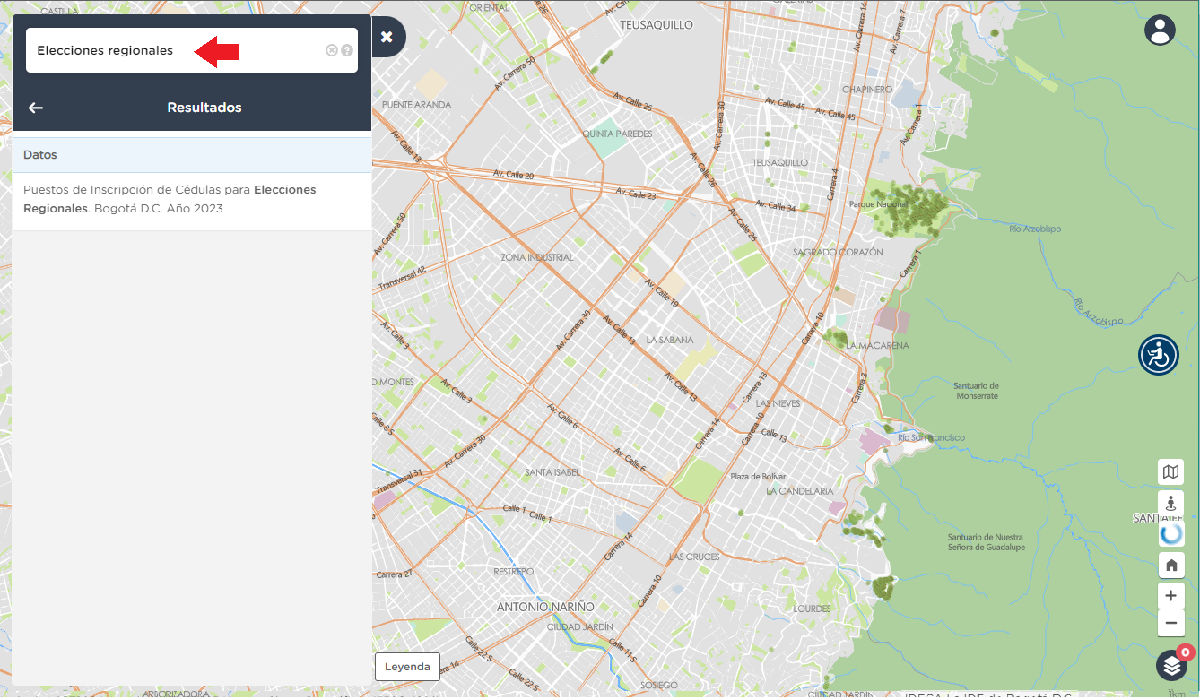Open the search help question mark icon
Image resolution: width=1200 pixels, height=697 pixels.
[347, 50]
